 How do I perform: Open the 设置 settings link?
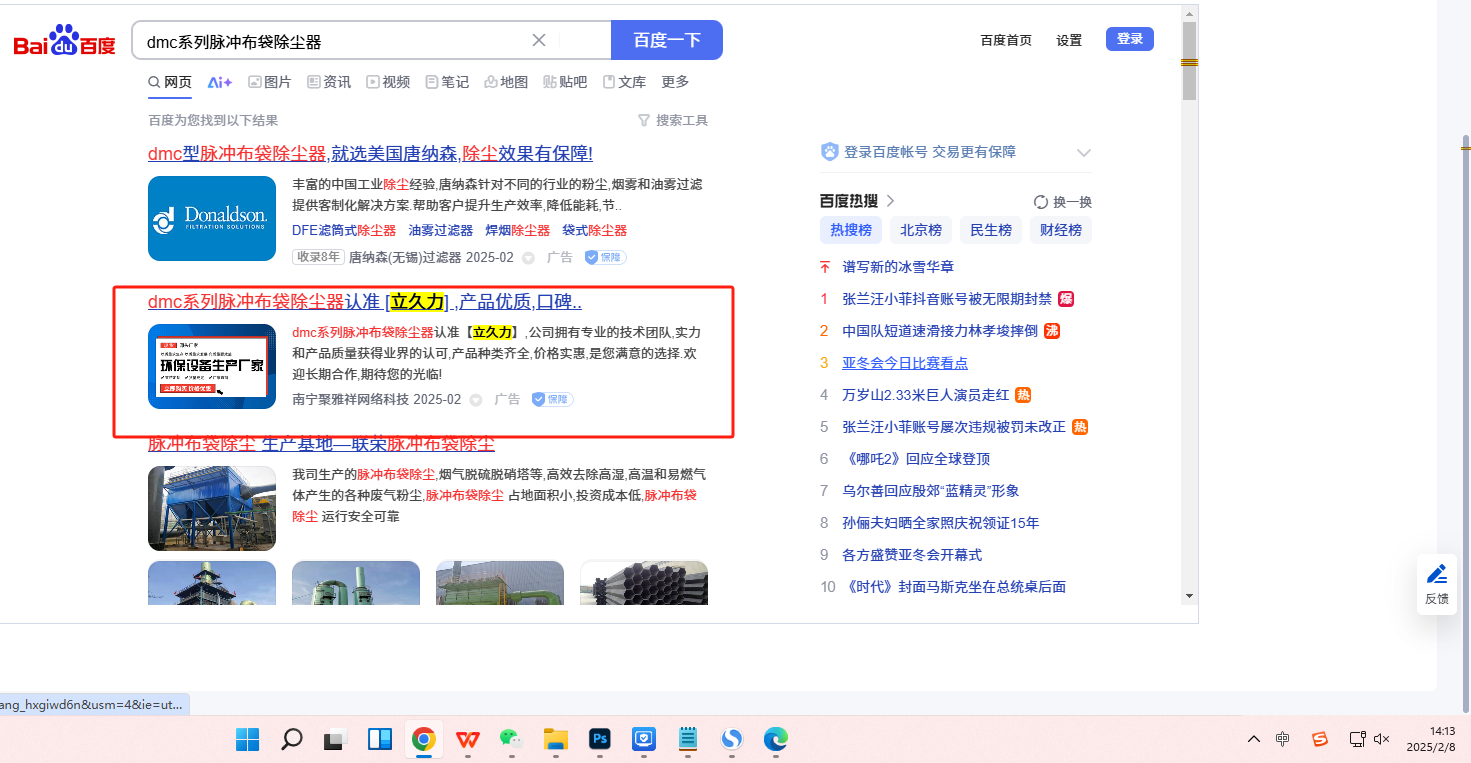click(x=1069, y=40)
